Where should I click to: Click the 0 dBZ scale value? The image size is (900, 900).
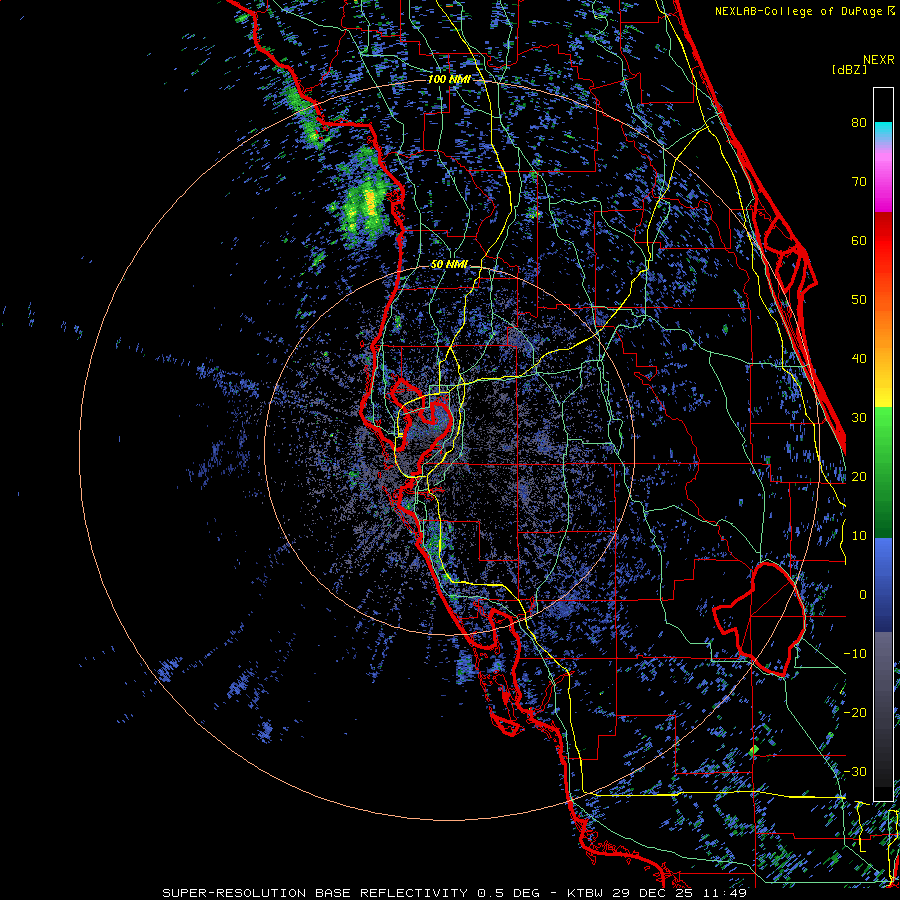[863, 595]
